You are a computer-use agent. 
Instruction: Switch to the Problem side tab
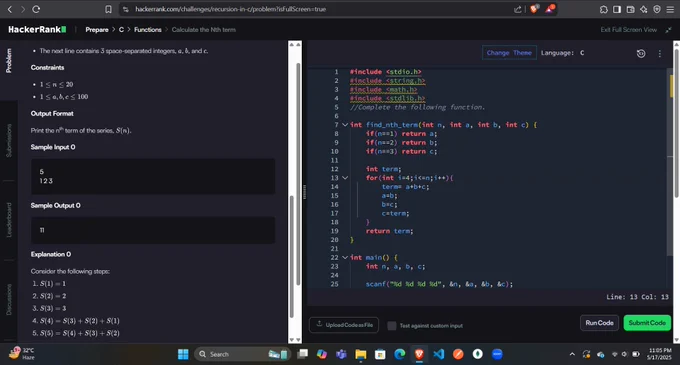click(9, 60)
